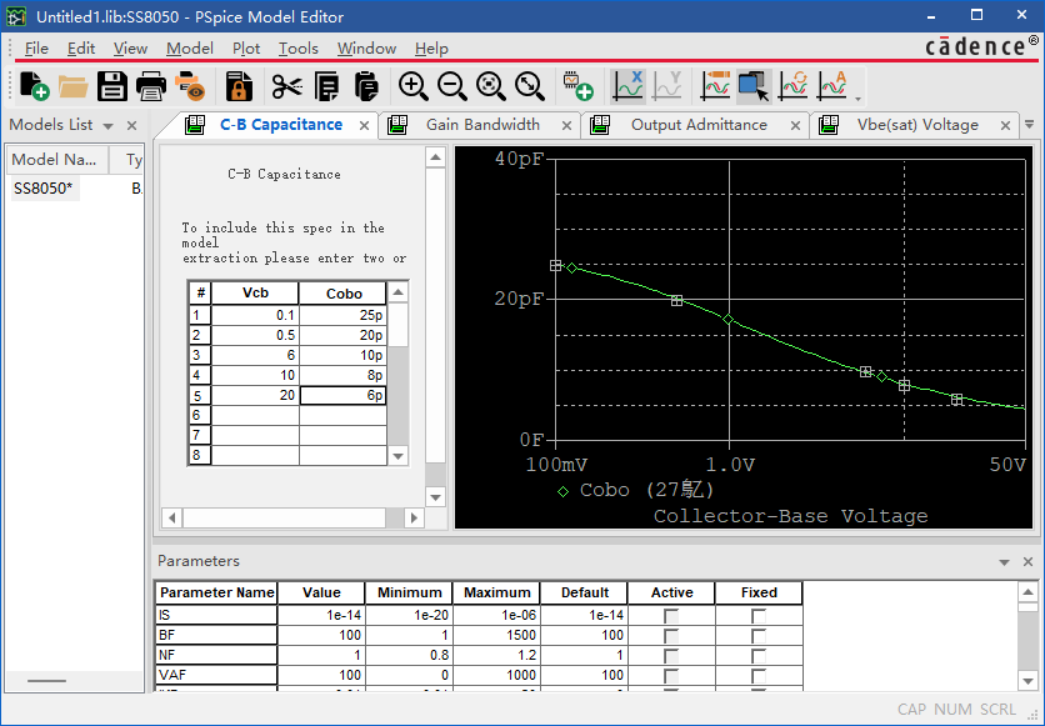Click the extract parameters 'A' graph icon
The width and height of the screenshot is (1045, 726).
pyautogui.click(x=832, y=86)
